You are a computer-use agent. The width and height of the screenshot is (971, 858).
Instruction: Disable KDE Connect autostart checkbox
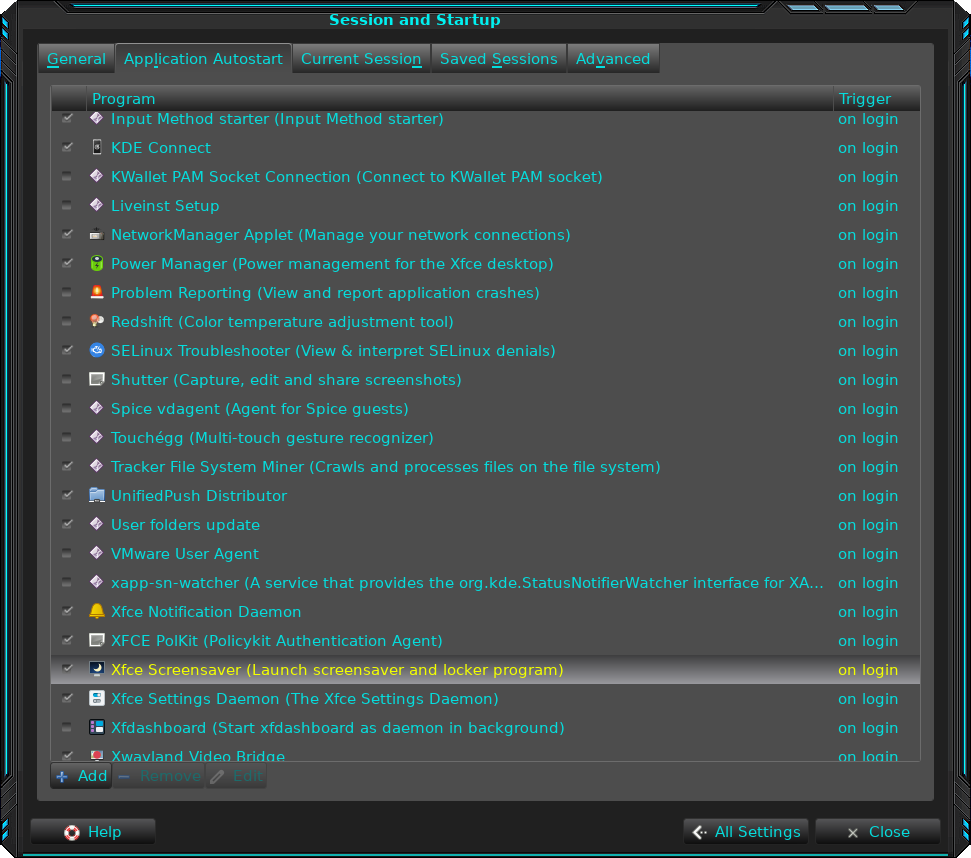click(x=67, y=147)
